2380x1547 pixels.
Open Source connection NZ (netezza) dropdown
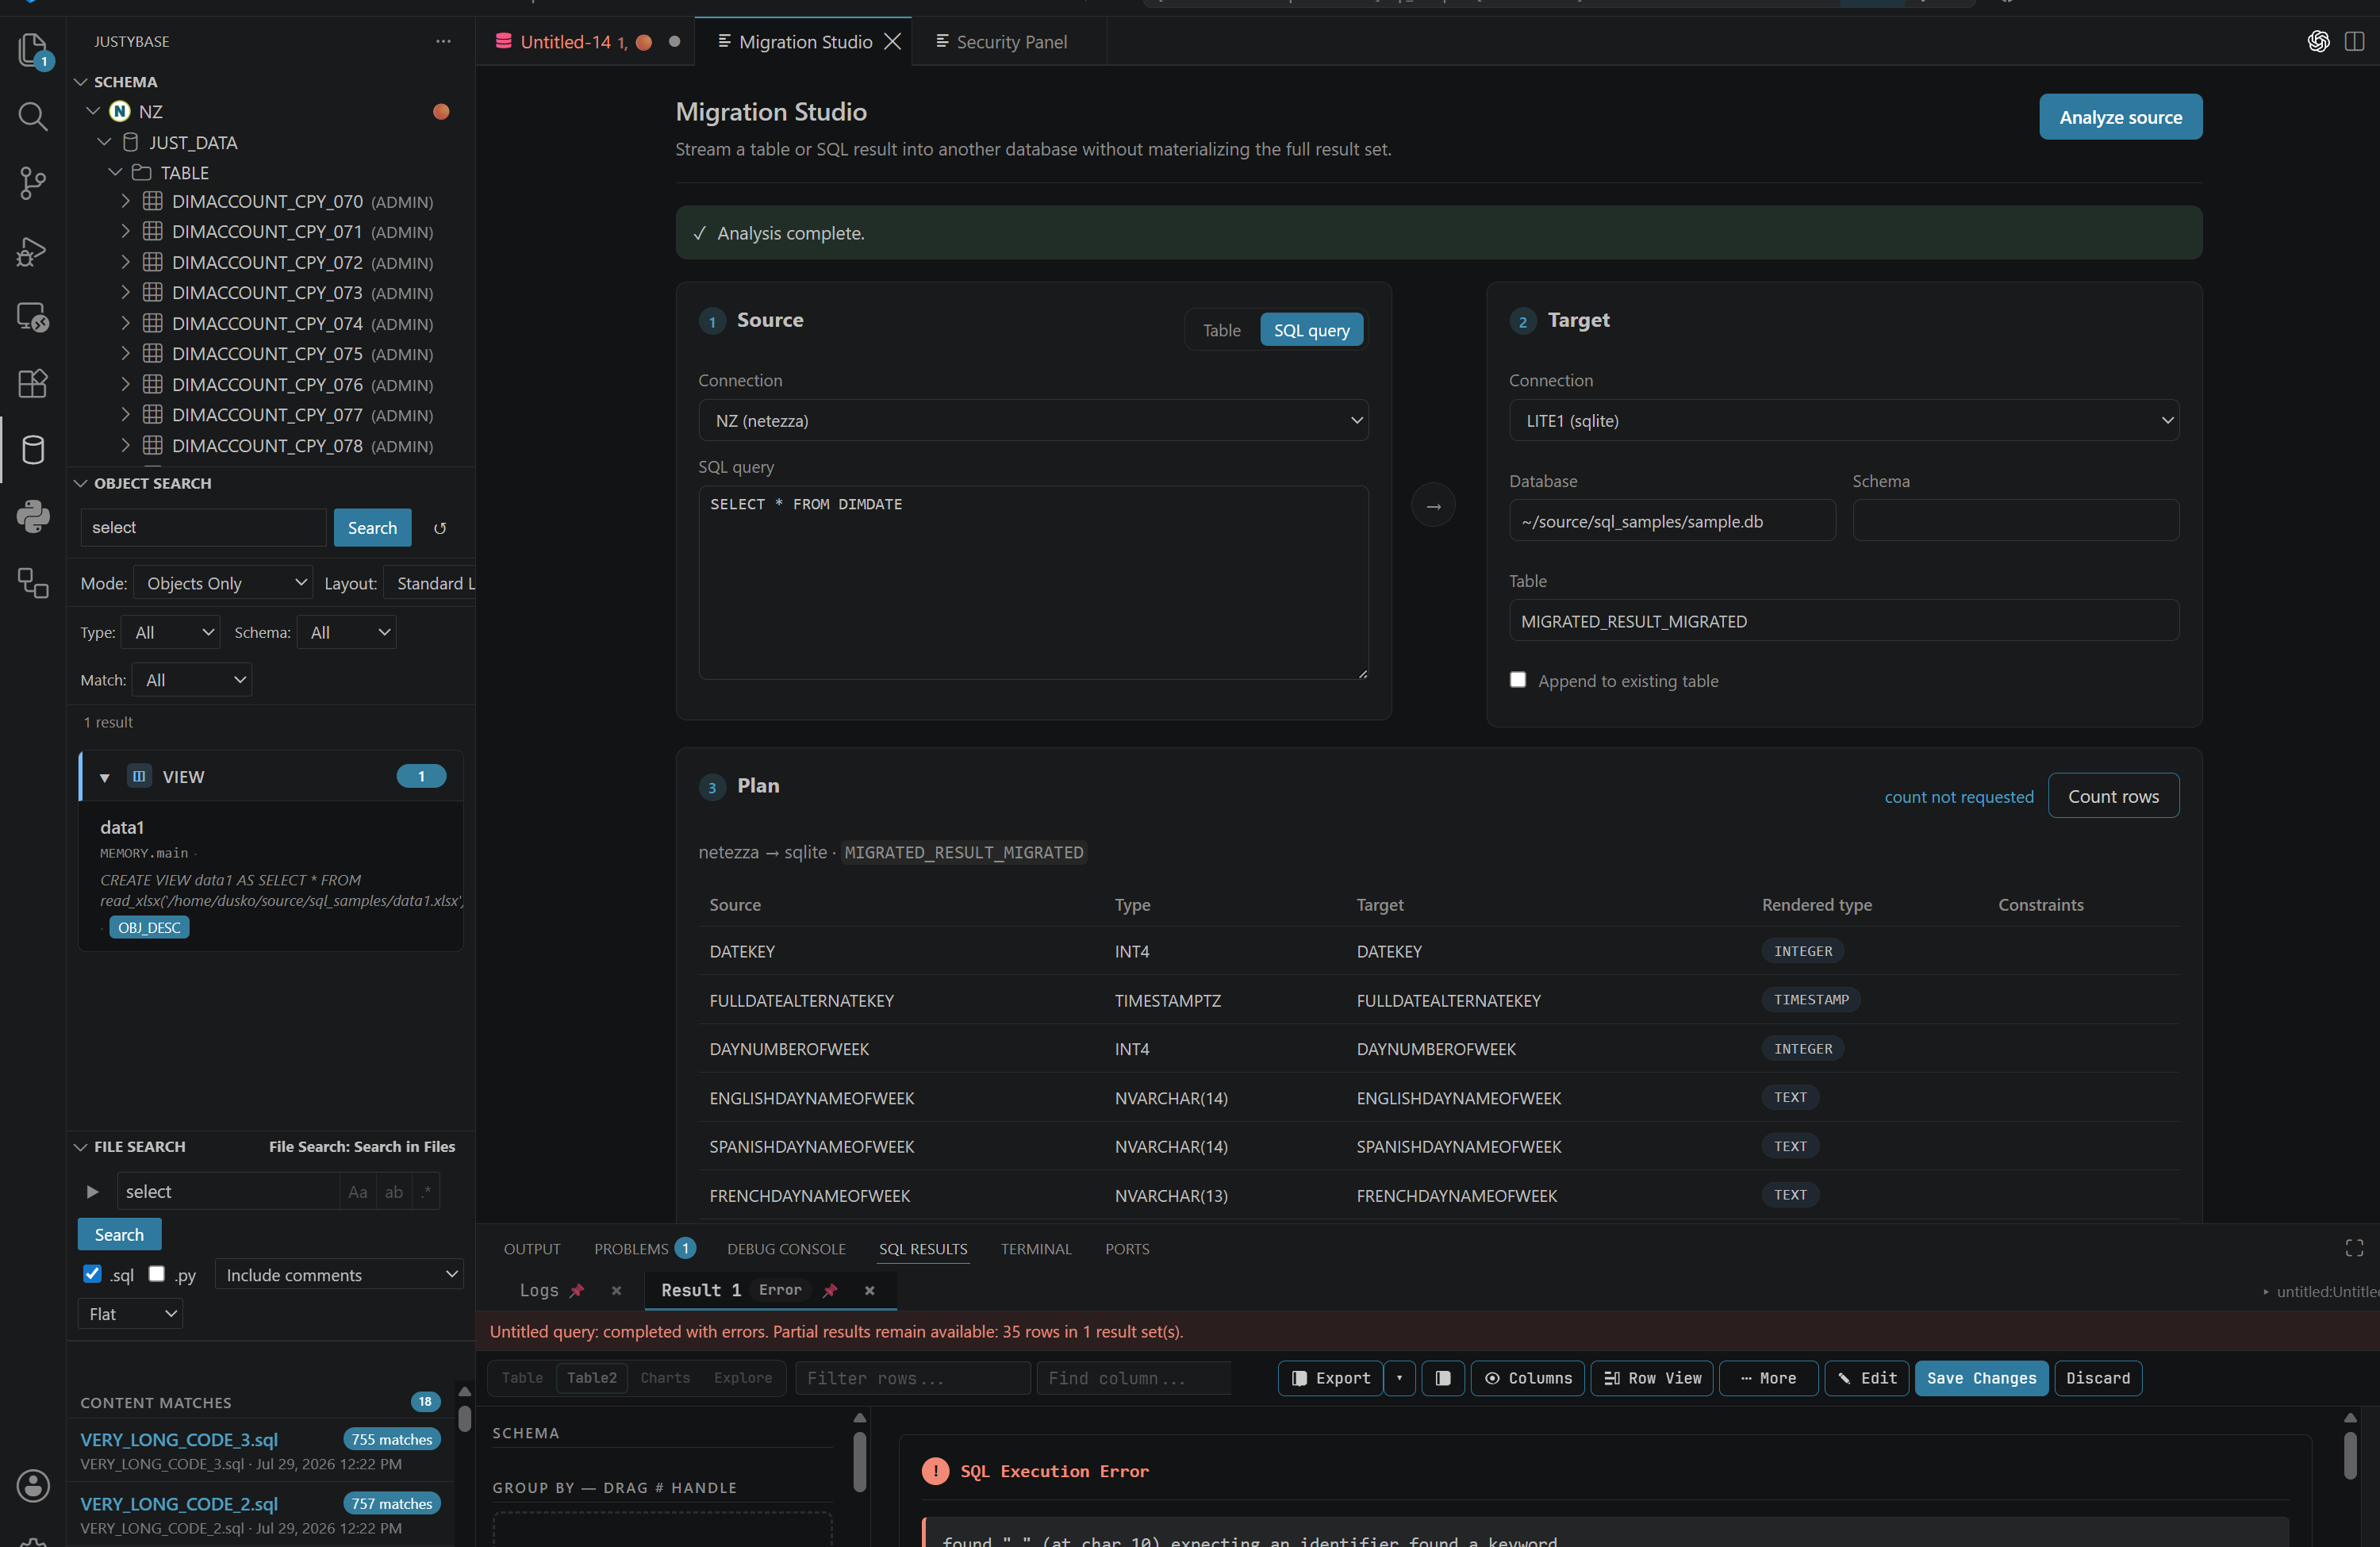pos(1033,421)
